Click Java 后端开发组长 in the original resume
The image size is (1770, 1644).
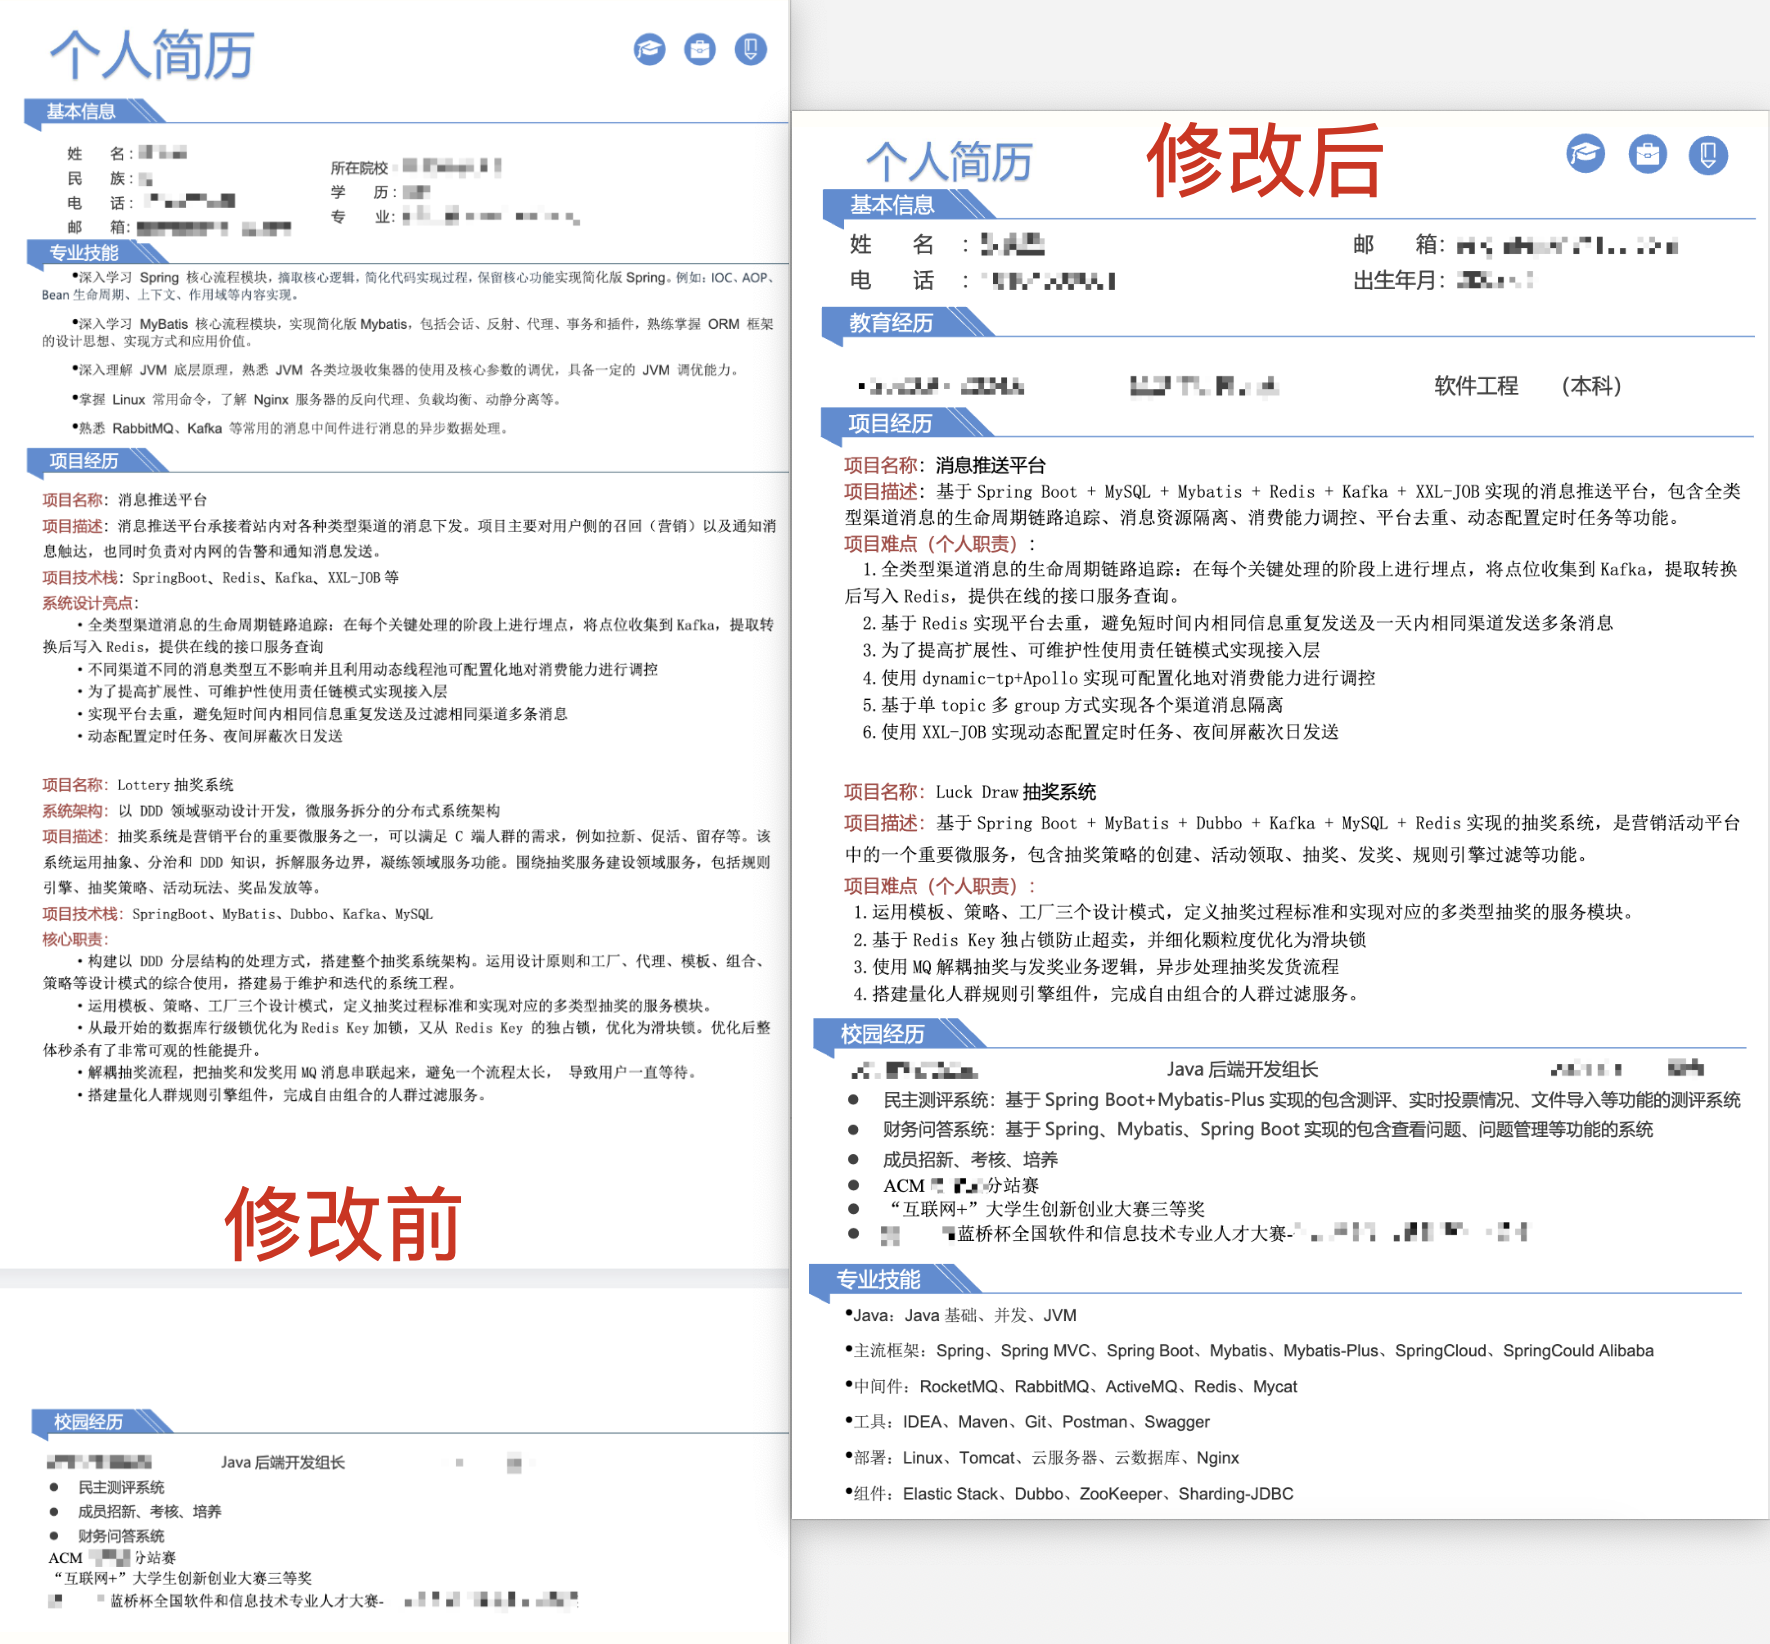283,1462
